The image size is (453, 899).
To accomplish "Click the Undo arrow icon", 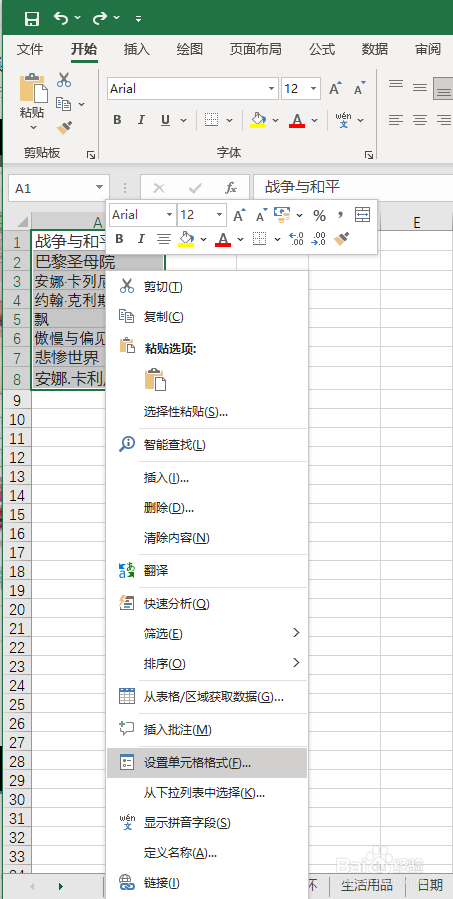I will 61,18.
